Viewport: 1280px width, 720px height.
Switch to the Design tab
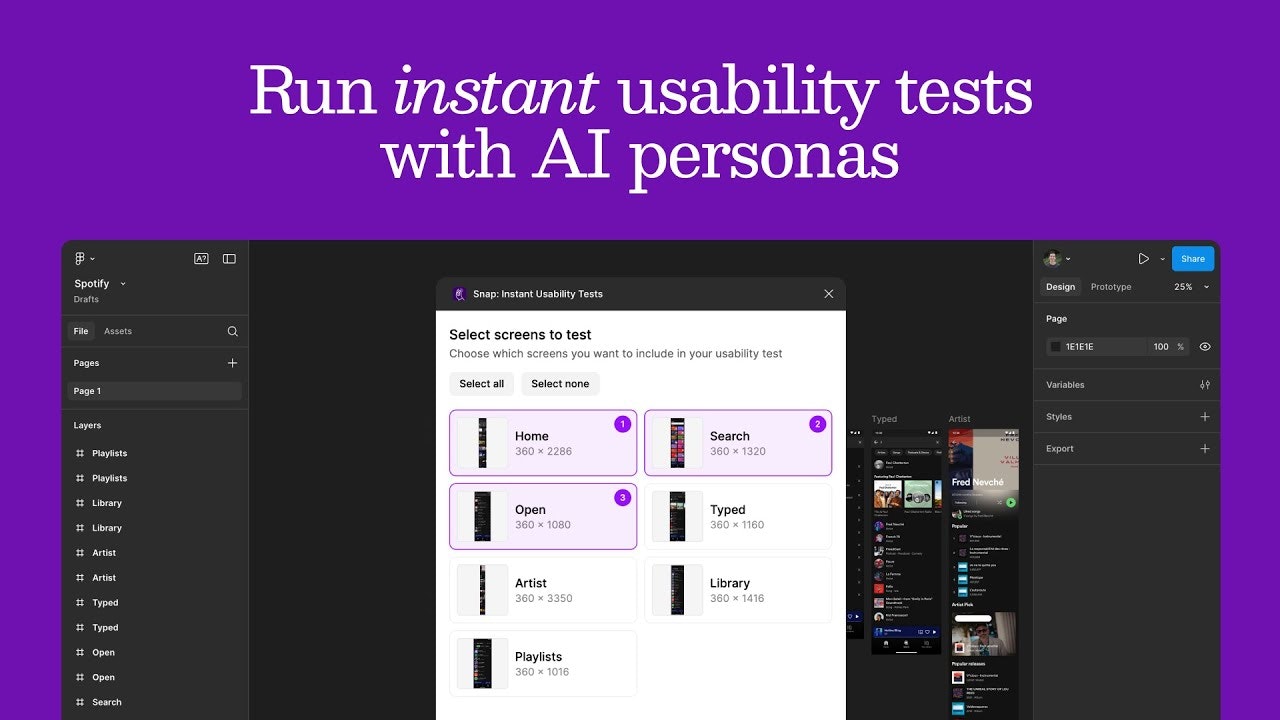[1060, 287]
